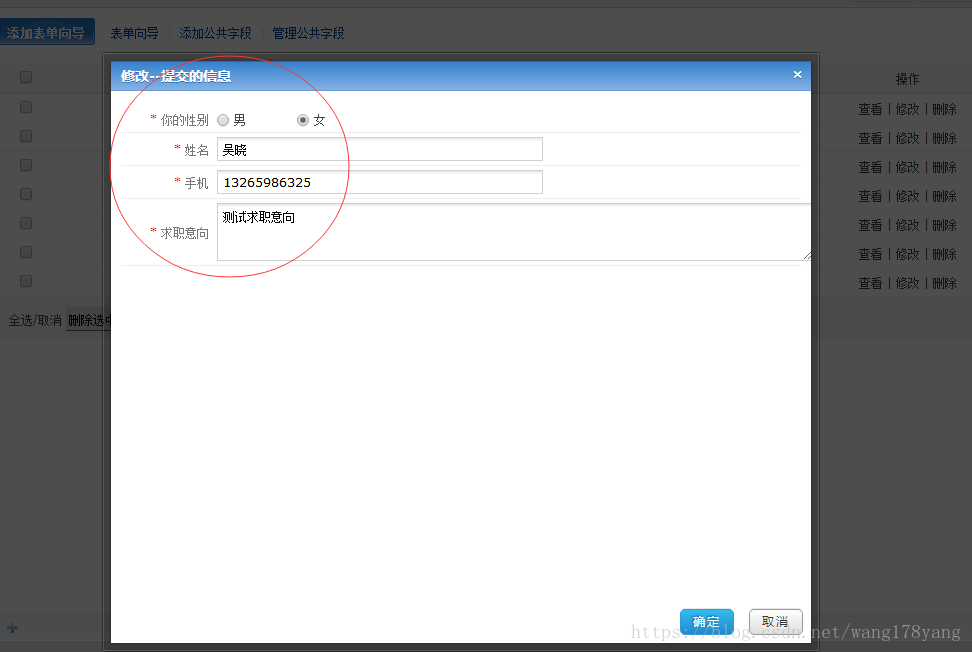This screenshot has width=972, height=652.
Task: Click the 操作 column header
Action: pos(908,79)
